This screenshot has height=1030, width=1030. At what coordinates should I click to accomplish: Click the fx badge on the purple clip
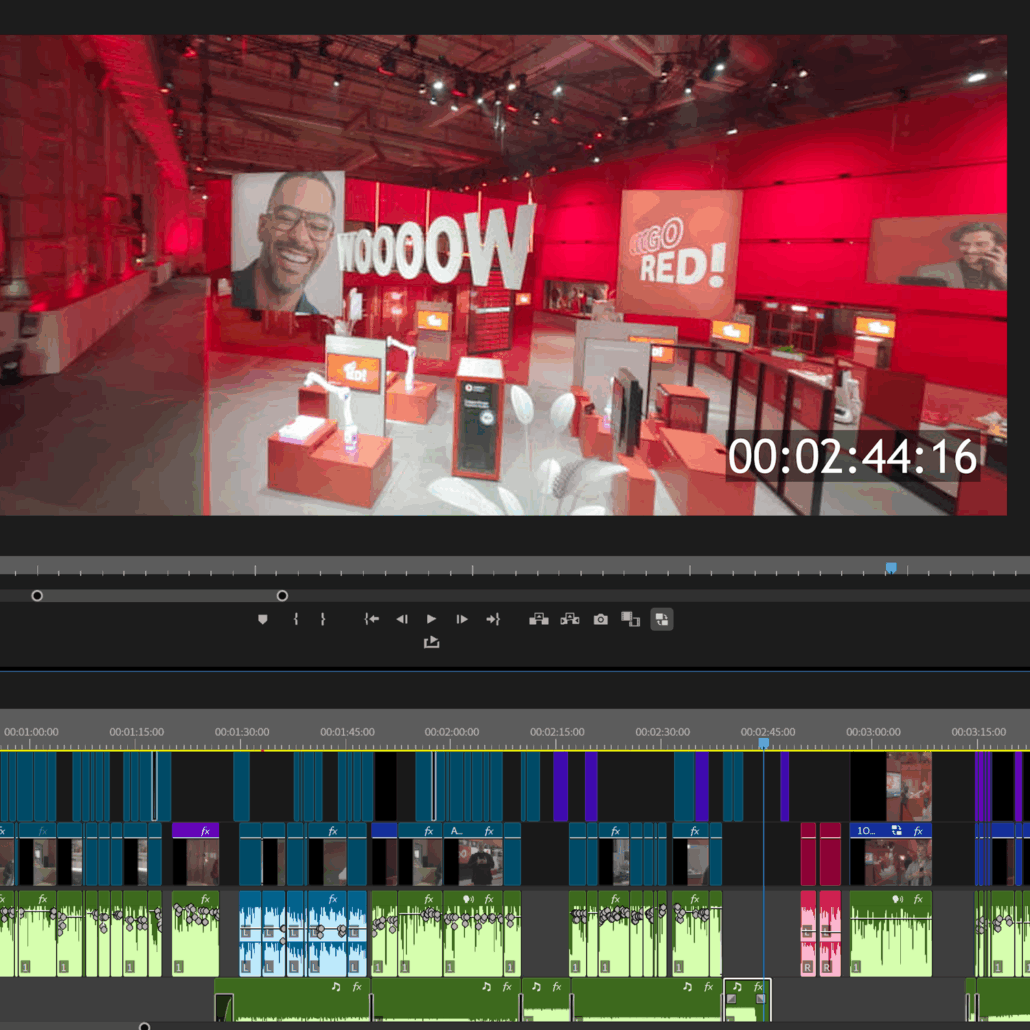(x=206, y=831)
